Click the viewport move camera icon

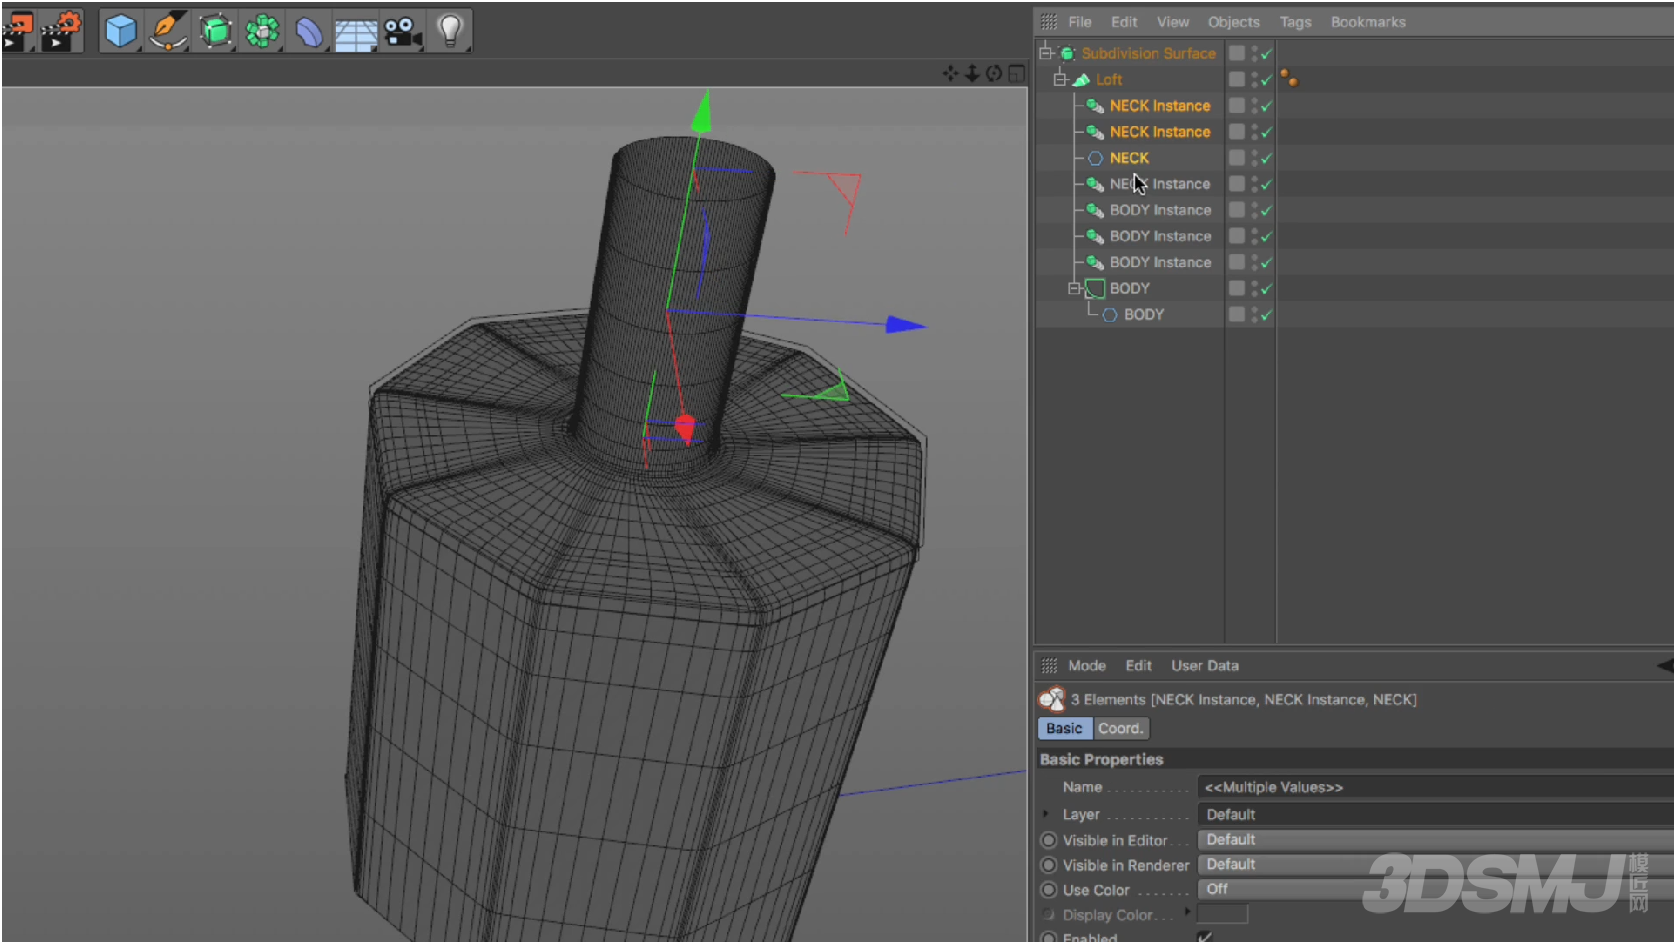click(x=951, y=73)
